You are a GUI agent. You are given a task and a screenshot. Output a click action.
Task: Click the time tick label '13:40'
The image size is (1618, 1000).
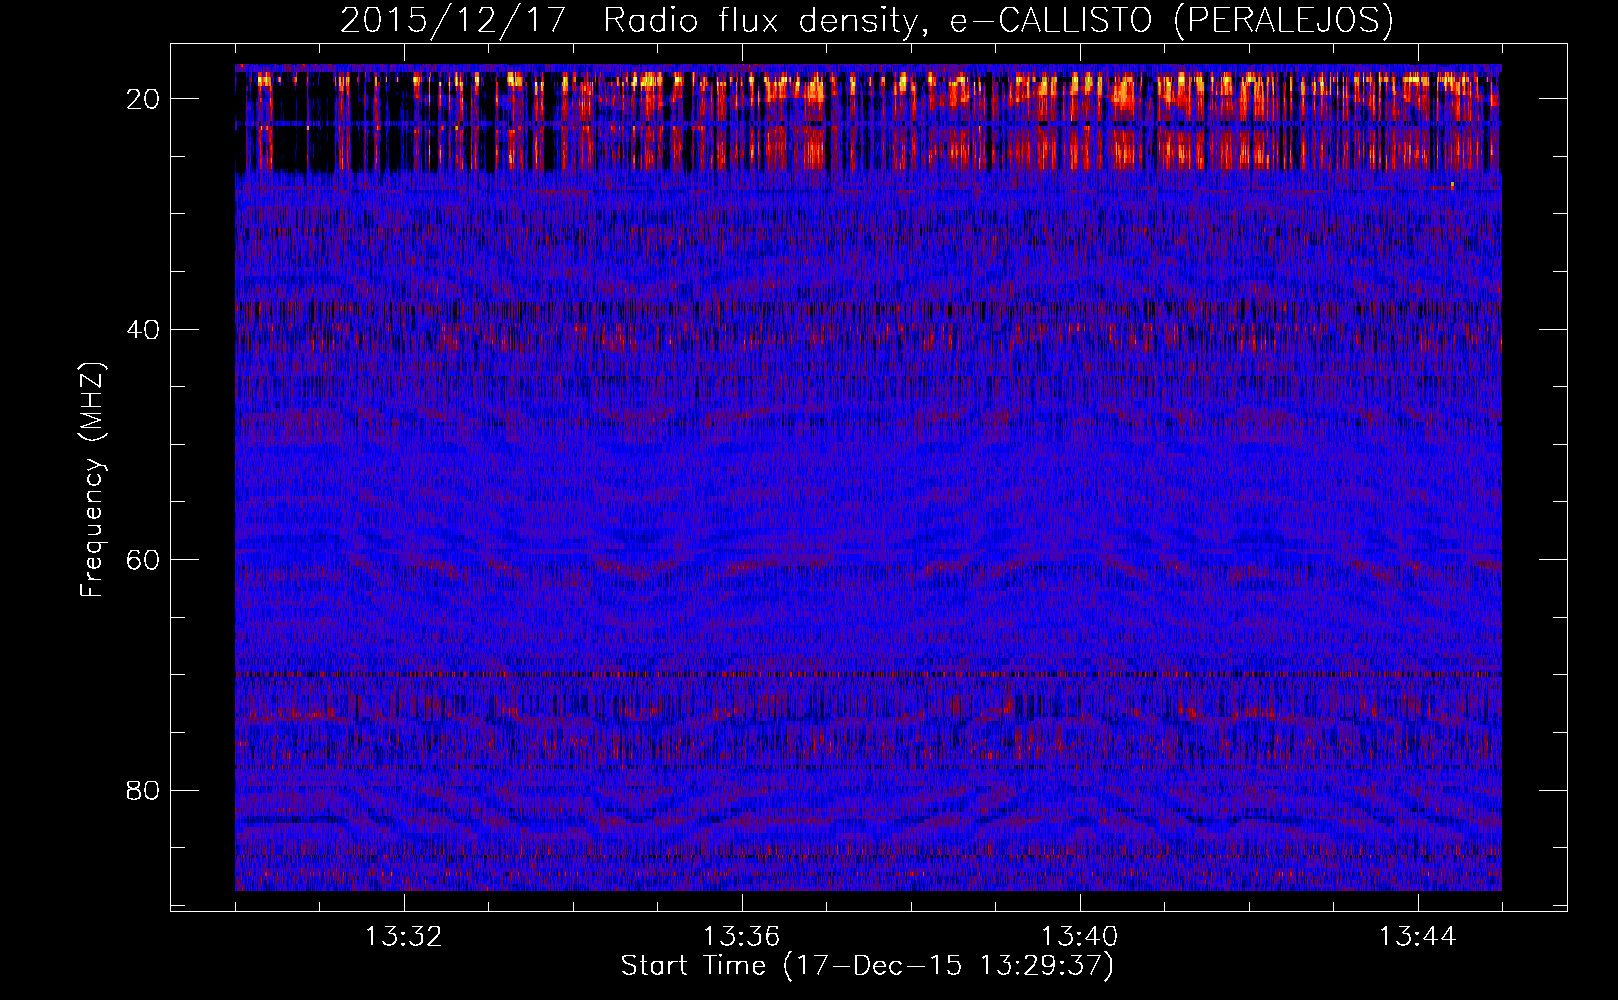(x=1080, y=937)
